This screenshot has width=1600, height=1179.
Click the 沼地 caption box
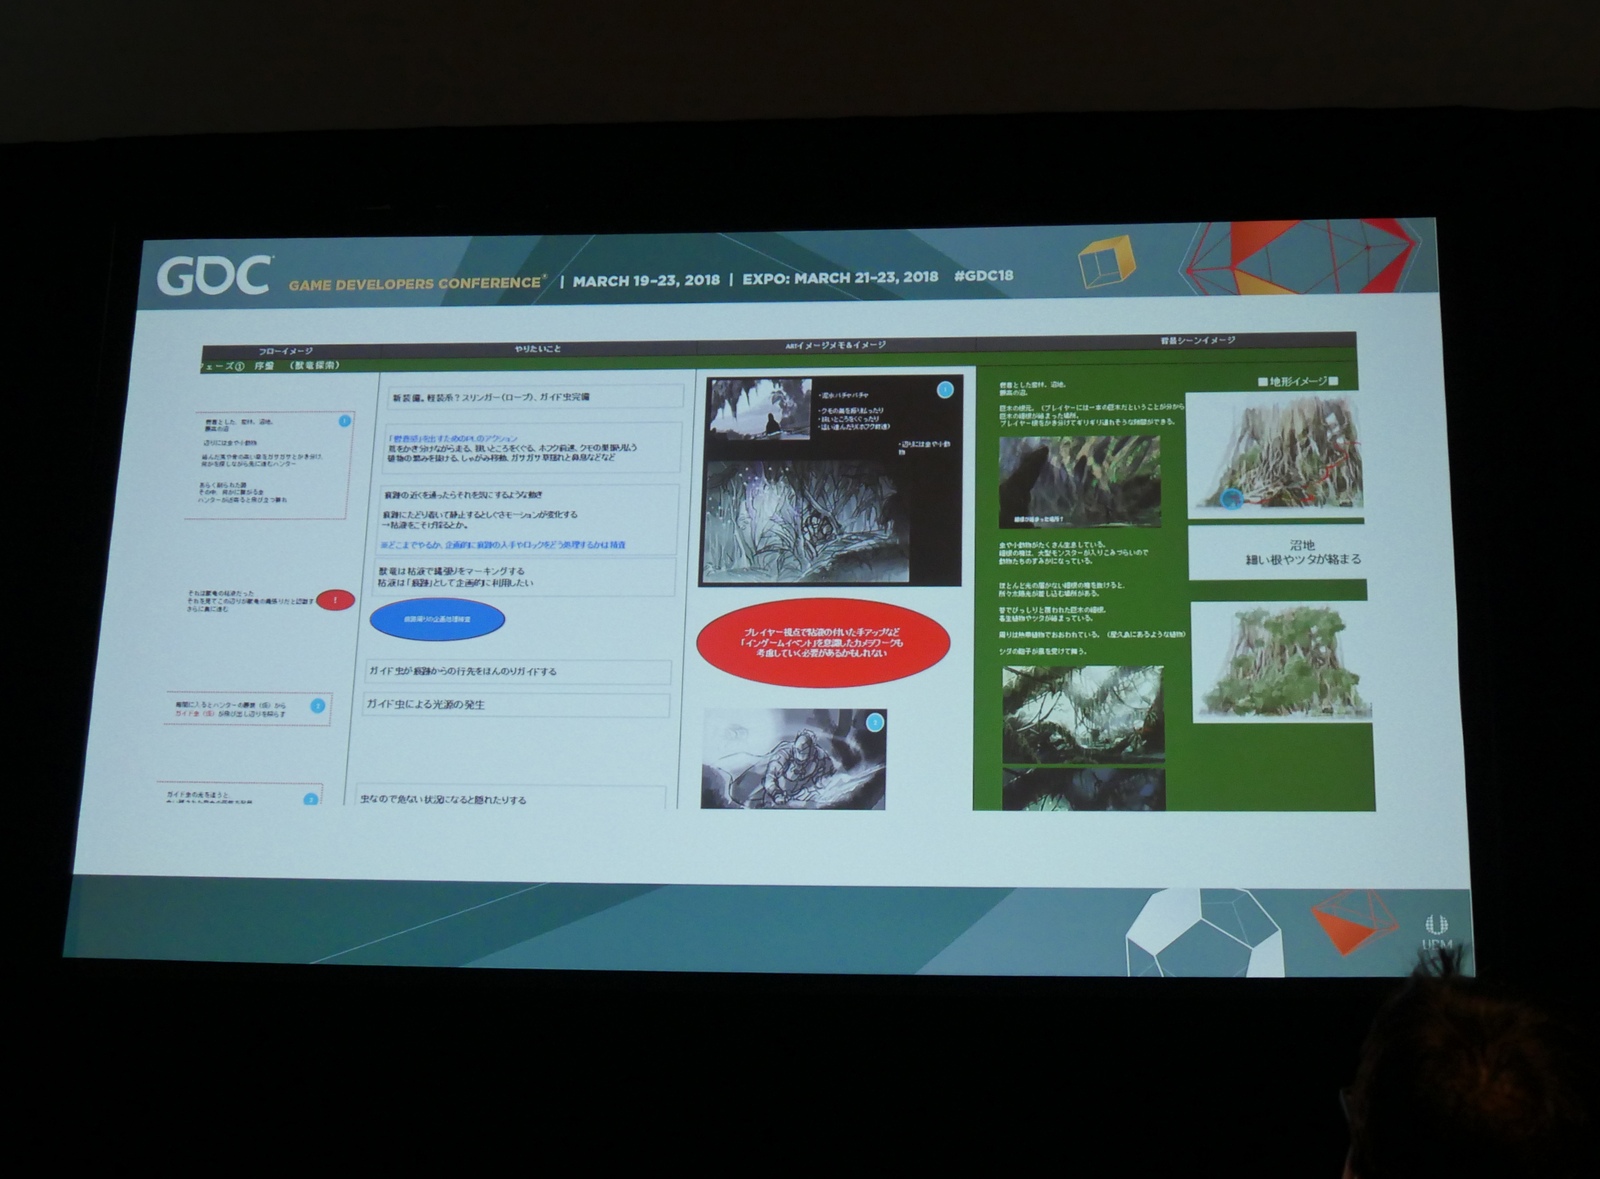tap(1302, 552)
